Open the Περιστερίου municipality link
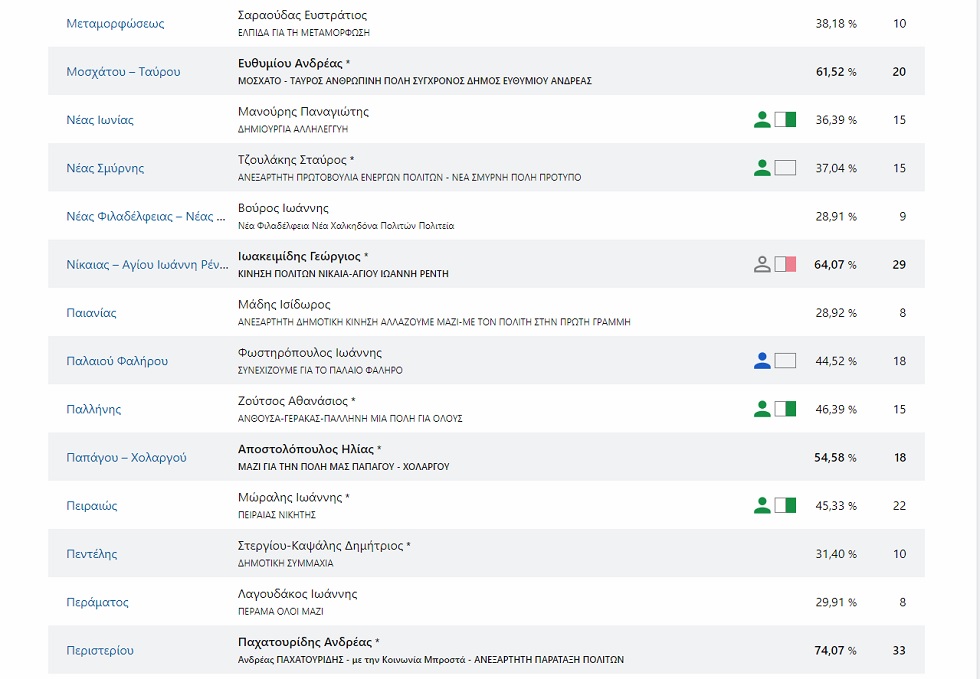This screenshot has width=980, height=679. tap(100, 650)
